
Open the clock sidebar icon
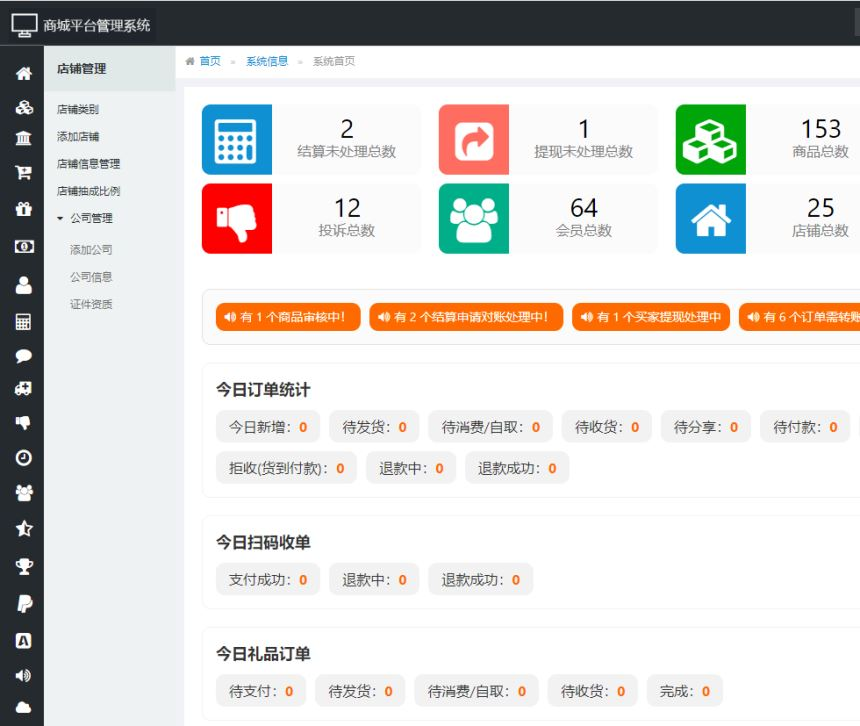tap(24, 458)
